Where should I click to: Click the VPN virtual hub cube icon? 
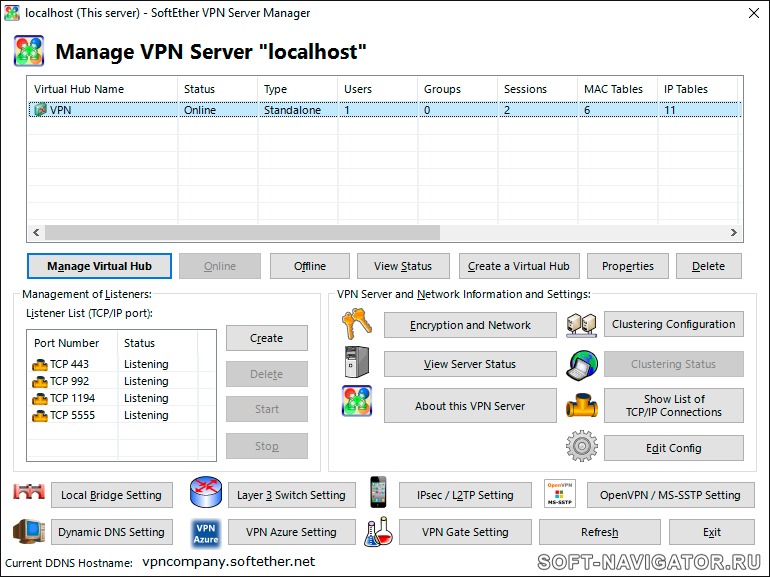[40, 110]
